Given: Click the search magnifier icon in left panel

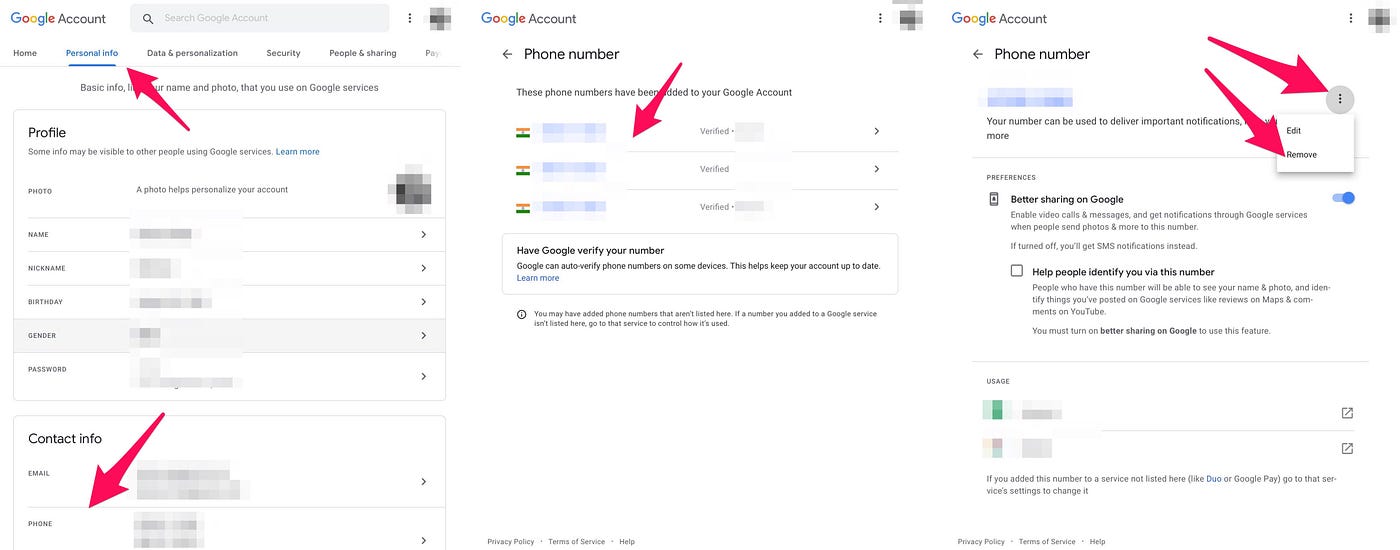Looking at the screenshot, I should 148,18.
